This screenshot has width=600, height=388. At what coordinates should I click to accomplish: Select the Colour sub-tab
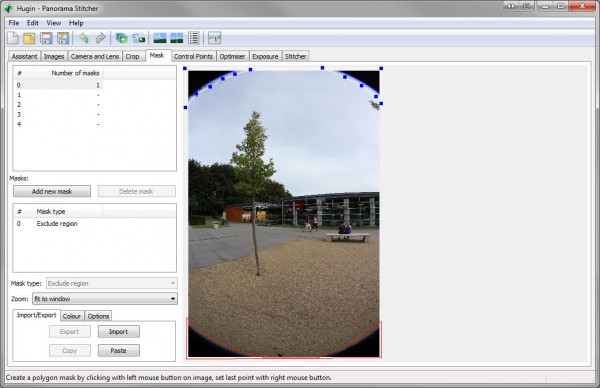(72, 316)
